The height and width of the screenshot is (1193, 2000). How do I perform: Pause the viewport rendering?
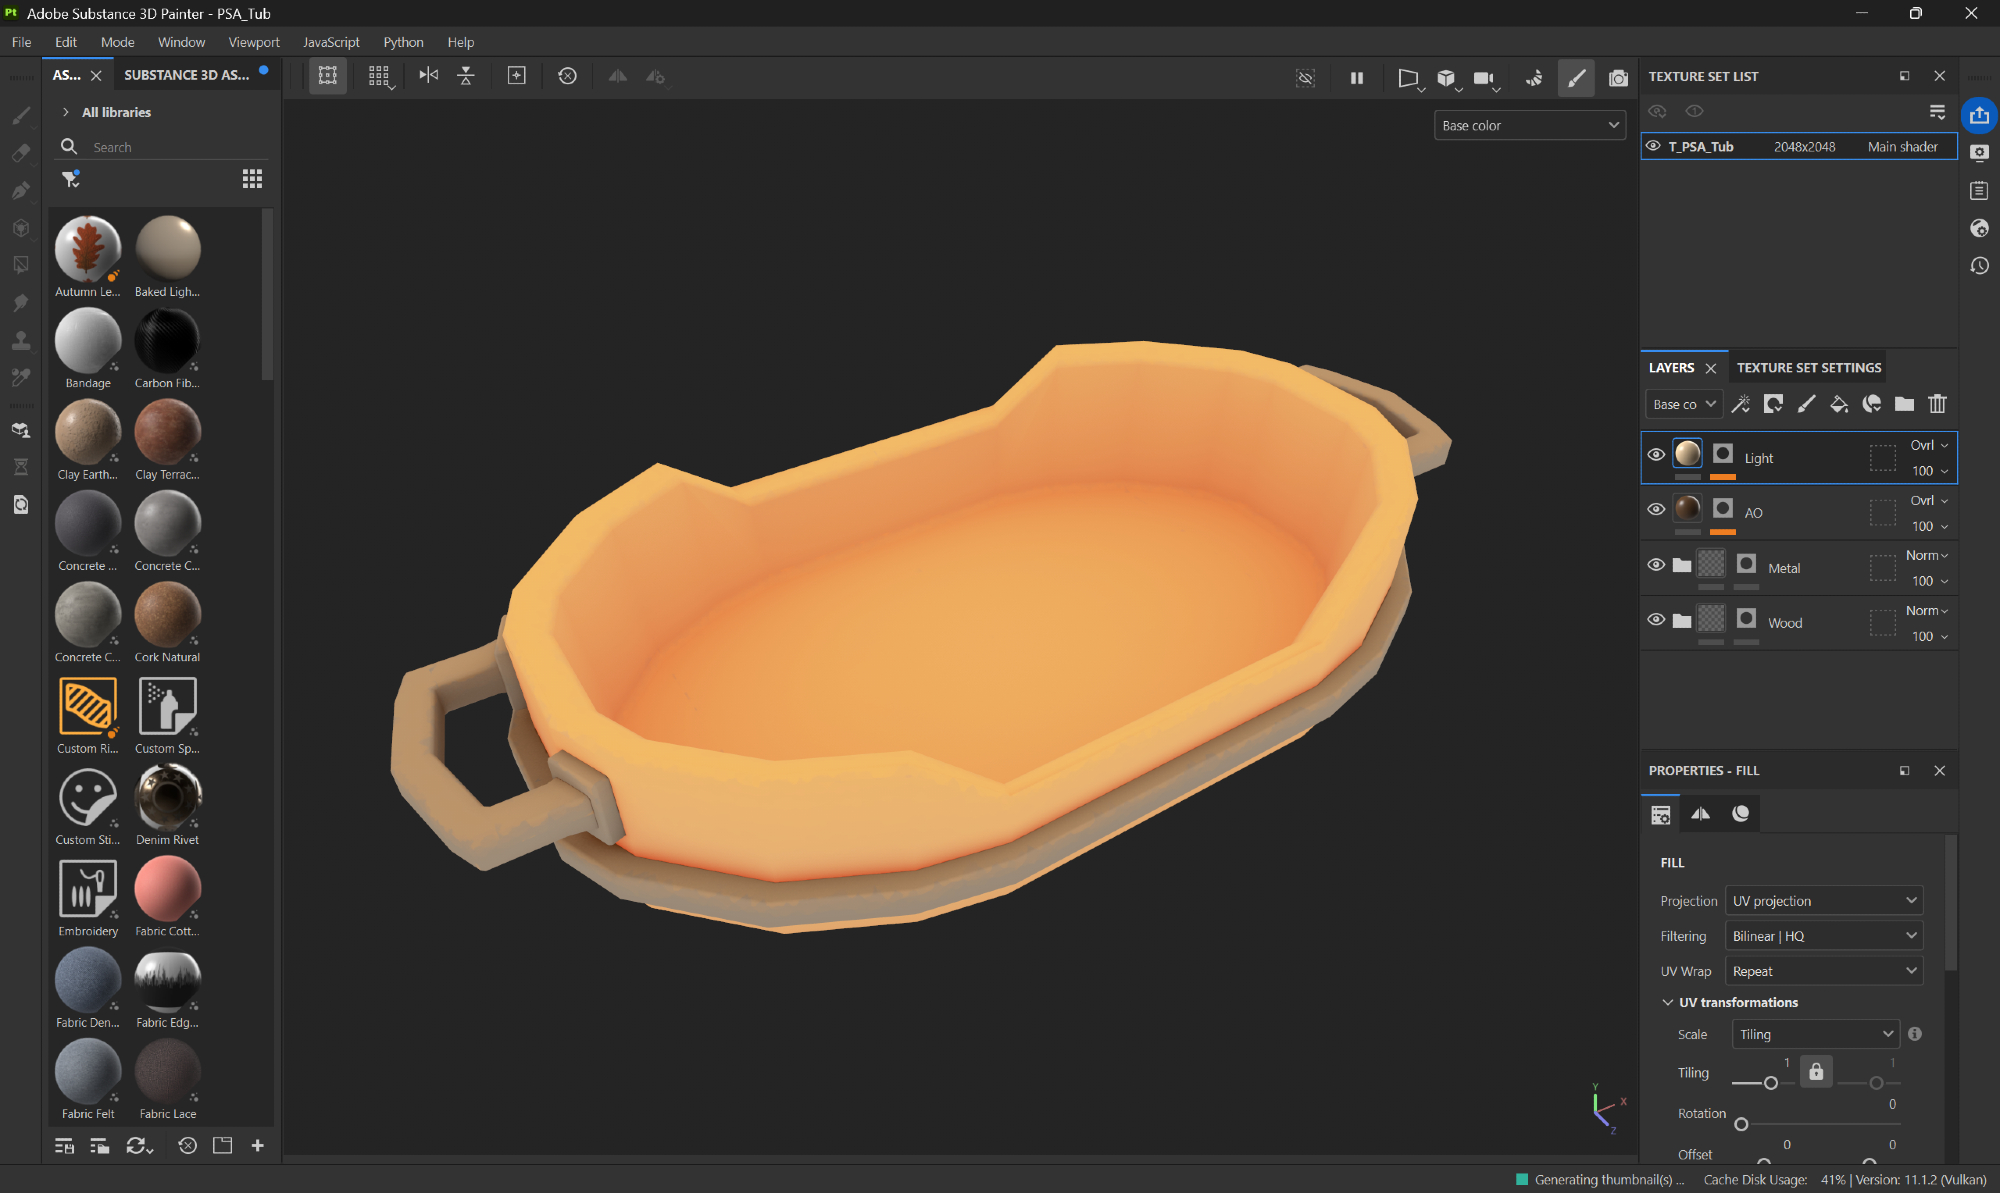coord(1357,77)
